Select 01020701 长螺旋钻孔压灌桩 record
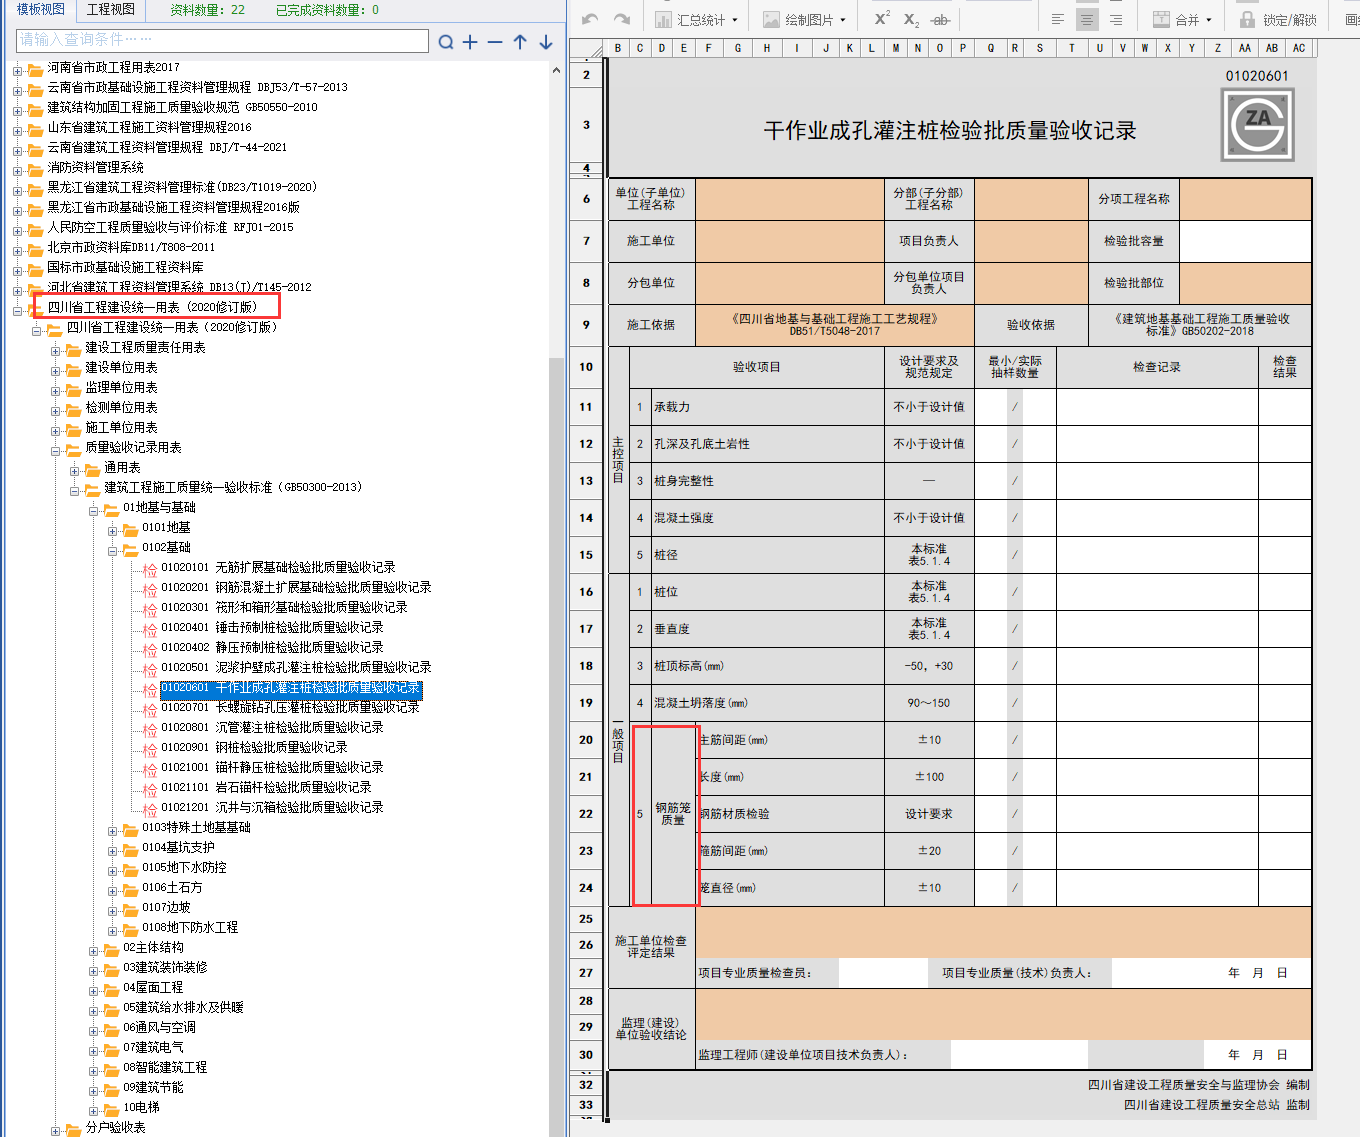This screenshot has width=1360, height=1137. click(x=290, y=708)
